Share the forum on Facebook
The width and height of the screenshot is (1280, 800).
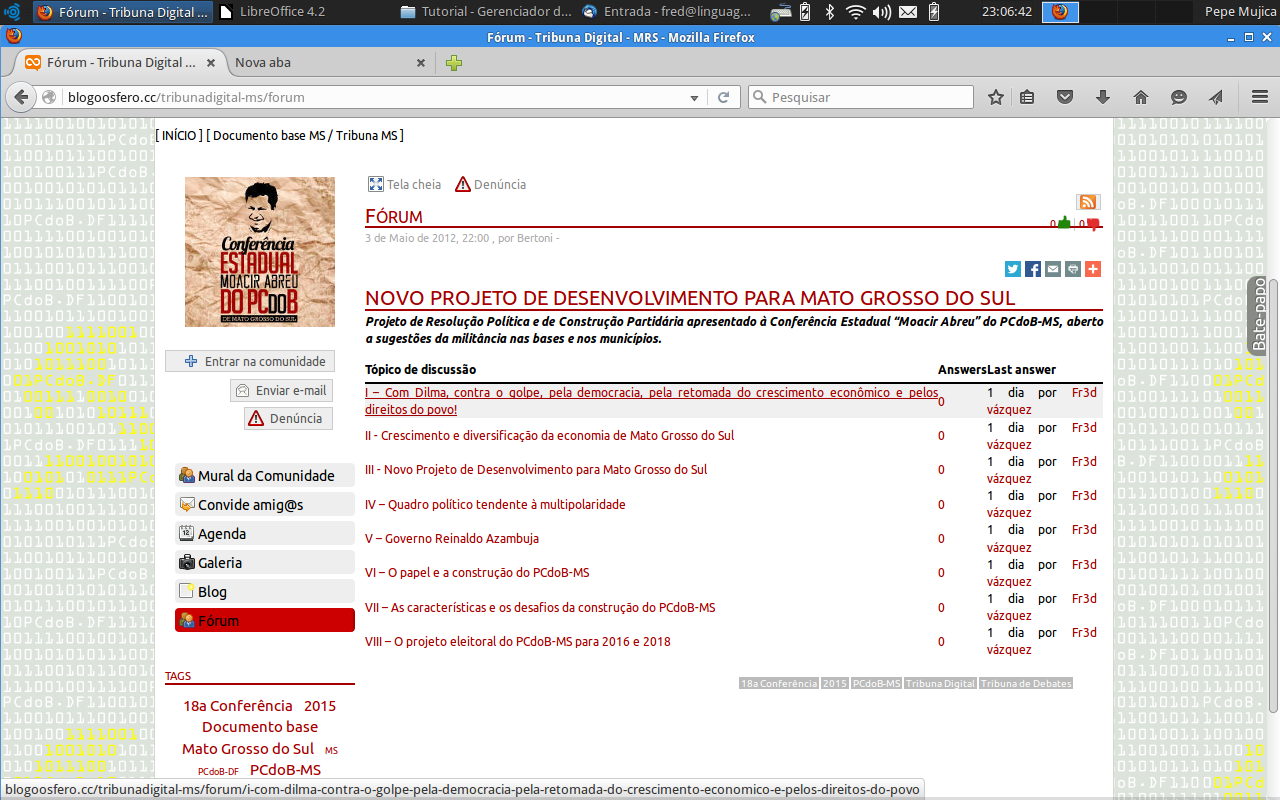coord(1033,268)
